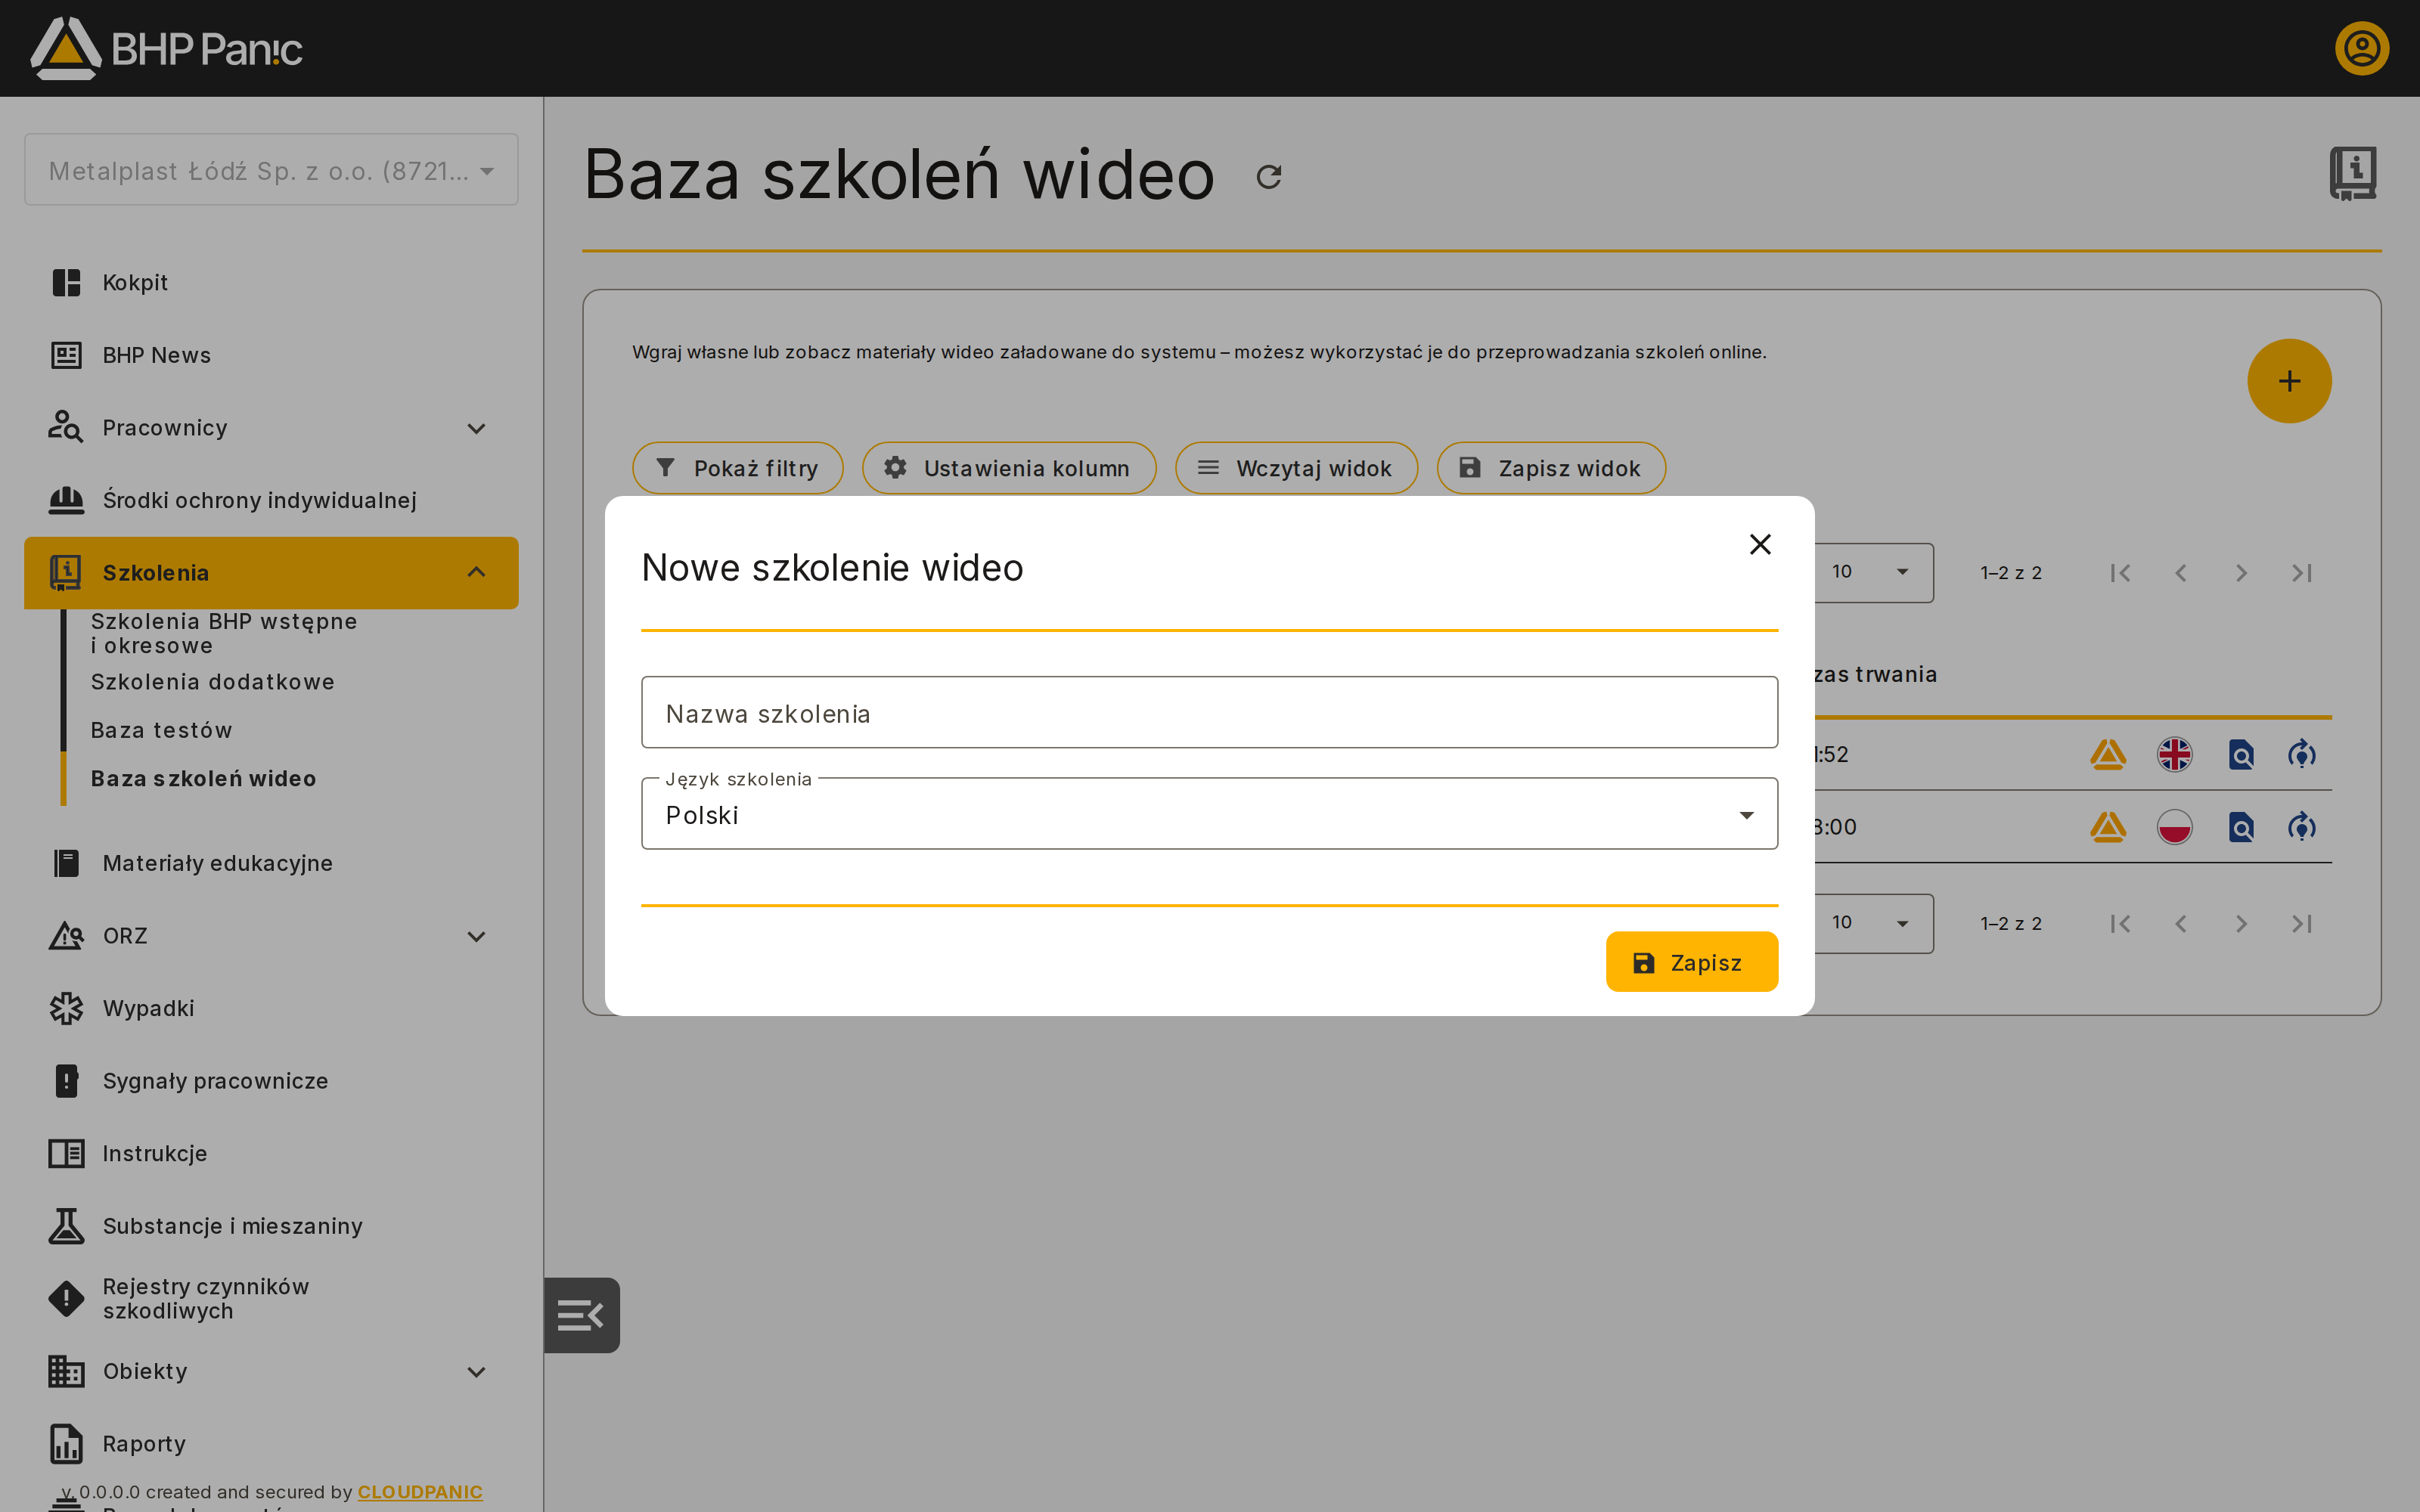
Task: Open Wypadki in the sidebar
Action: coord(271,1008)
